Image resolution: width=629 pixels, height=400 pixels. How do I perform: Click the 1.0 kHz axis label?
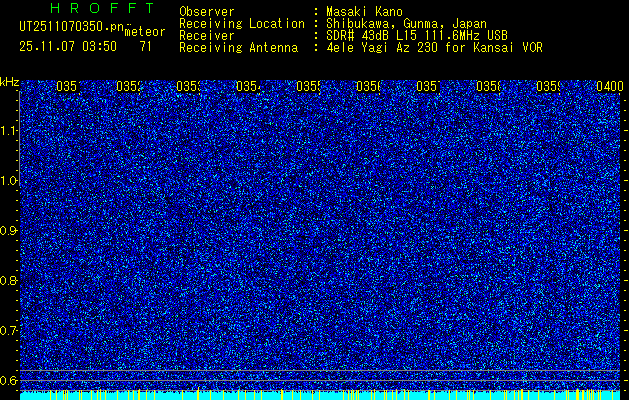click(x=9, y=180)
